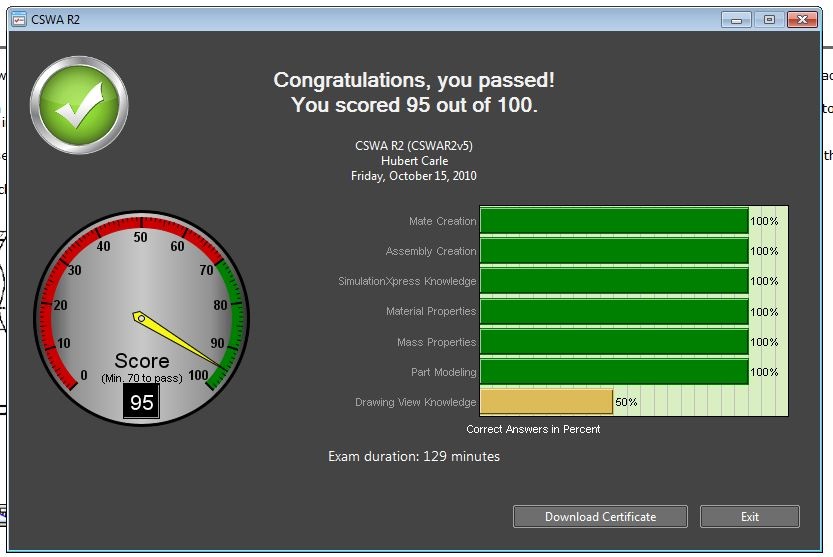Click the green checkmark pass icon

tap(79, 105)
